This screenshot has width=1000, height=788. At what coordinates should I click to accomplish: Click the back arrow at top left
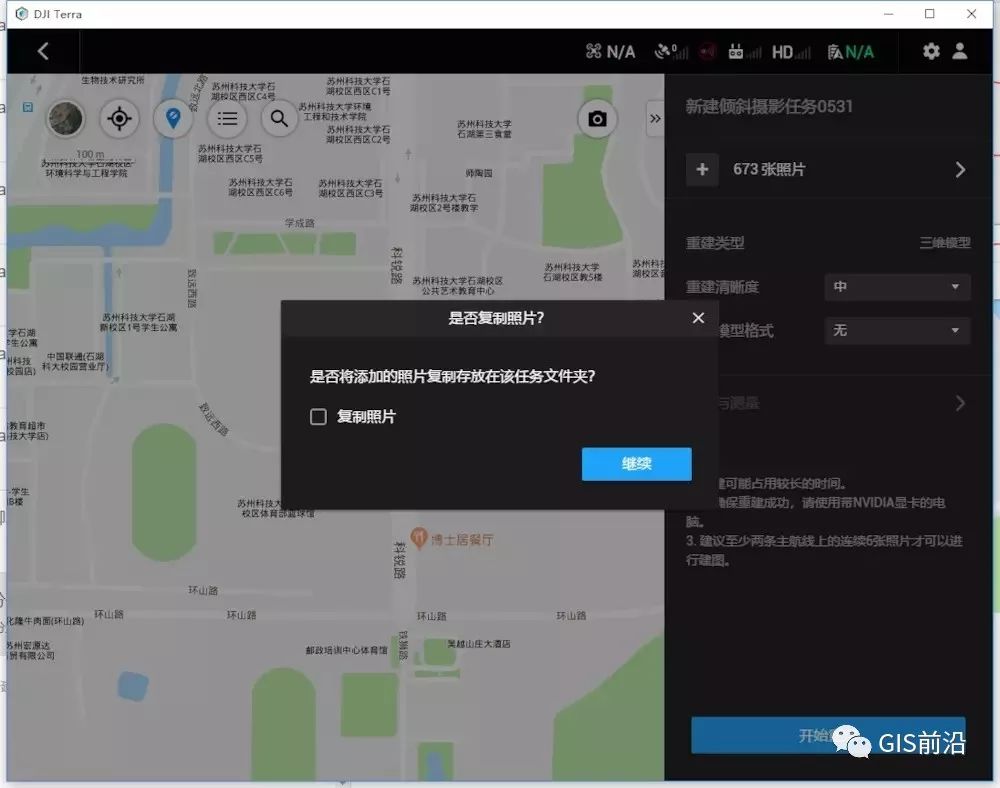point(44,51)
